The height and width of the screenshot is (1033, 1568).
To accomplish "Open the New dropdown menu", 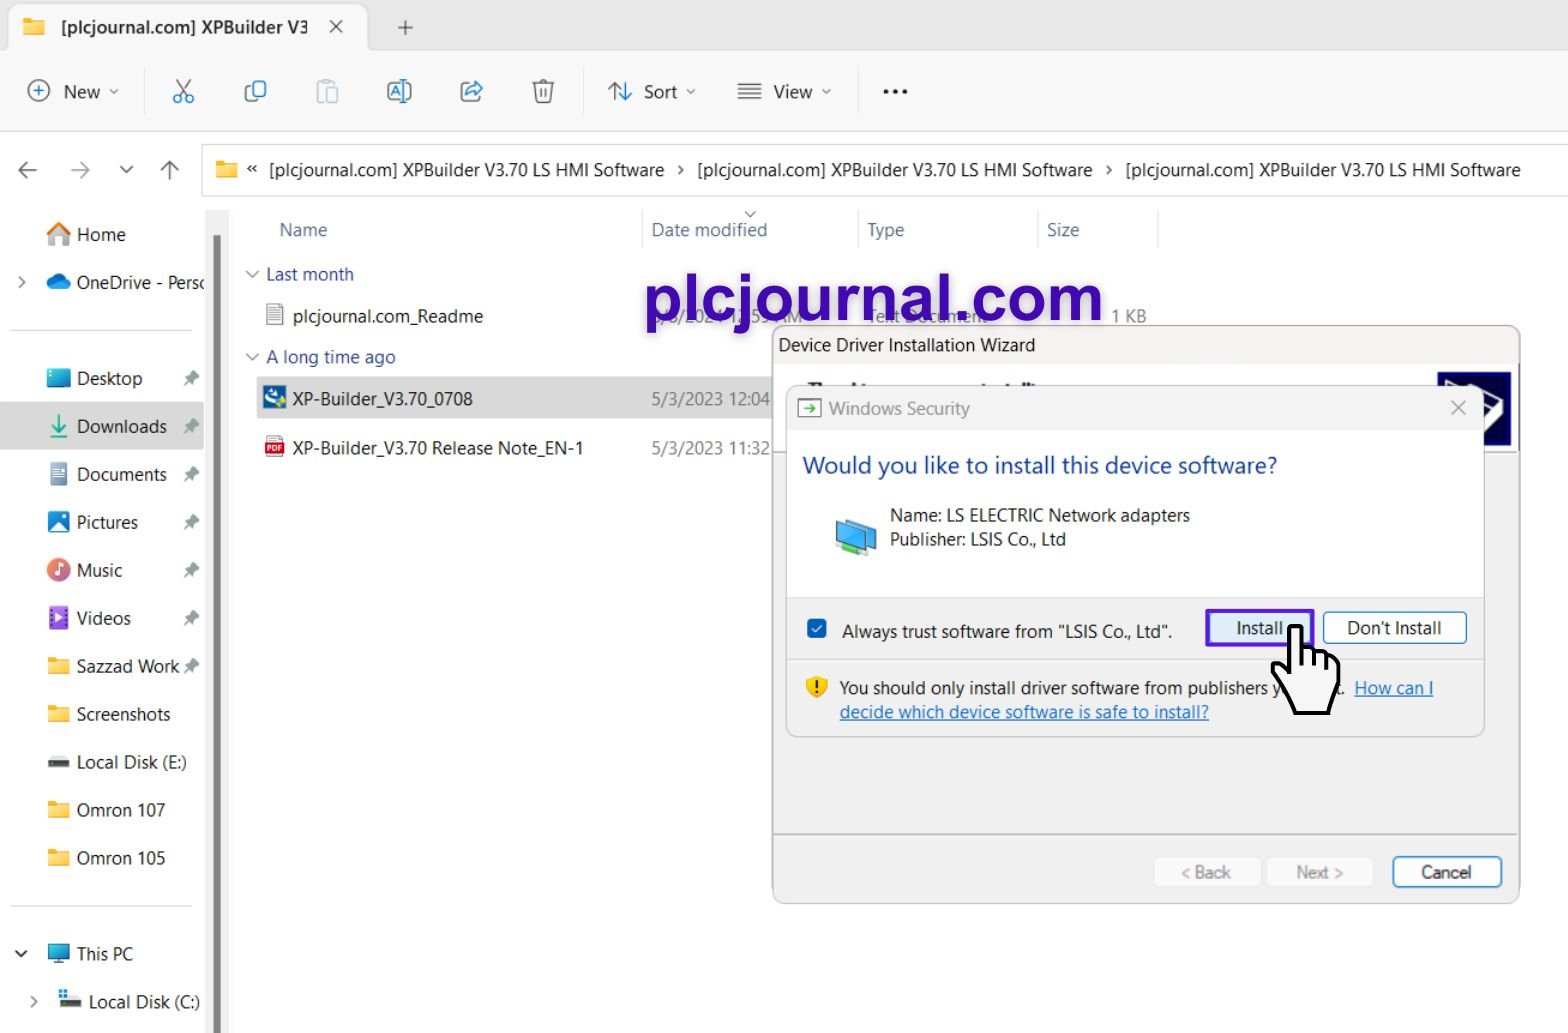I will coord(73,92).
